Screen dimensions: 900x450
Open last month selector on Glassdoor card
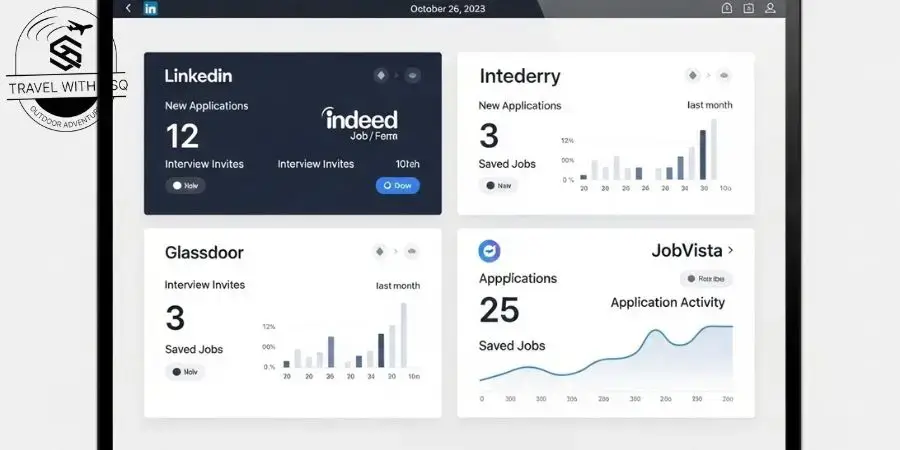398,285
